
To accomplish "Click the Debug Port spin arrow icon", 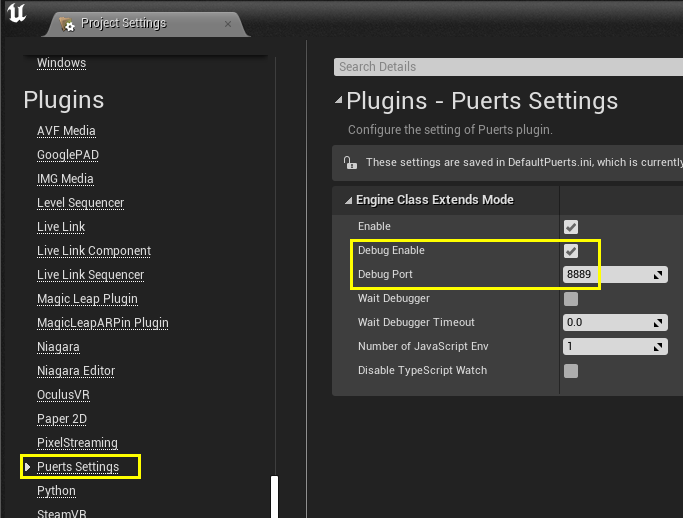I will point(658,275).
